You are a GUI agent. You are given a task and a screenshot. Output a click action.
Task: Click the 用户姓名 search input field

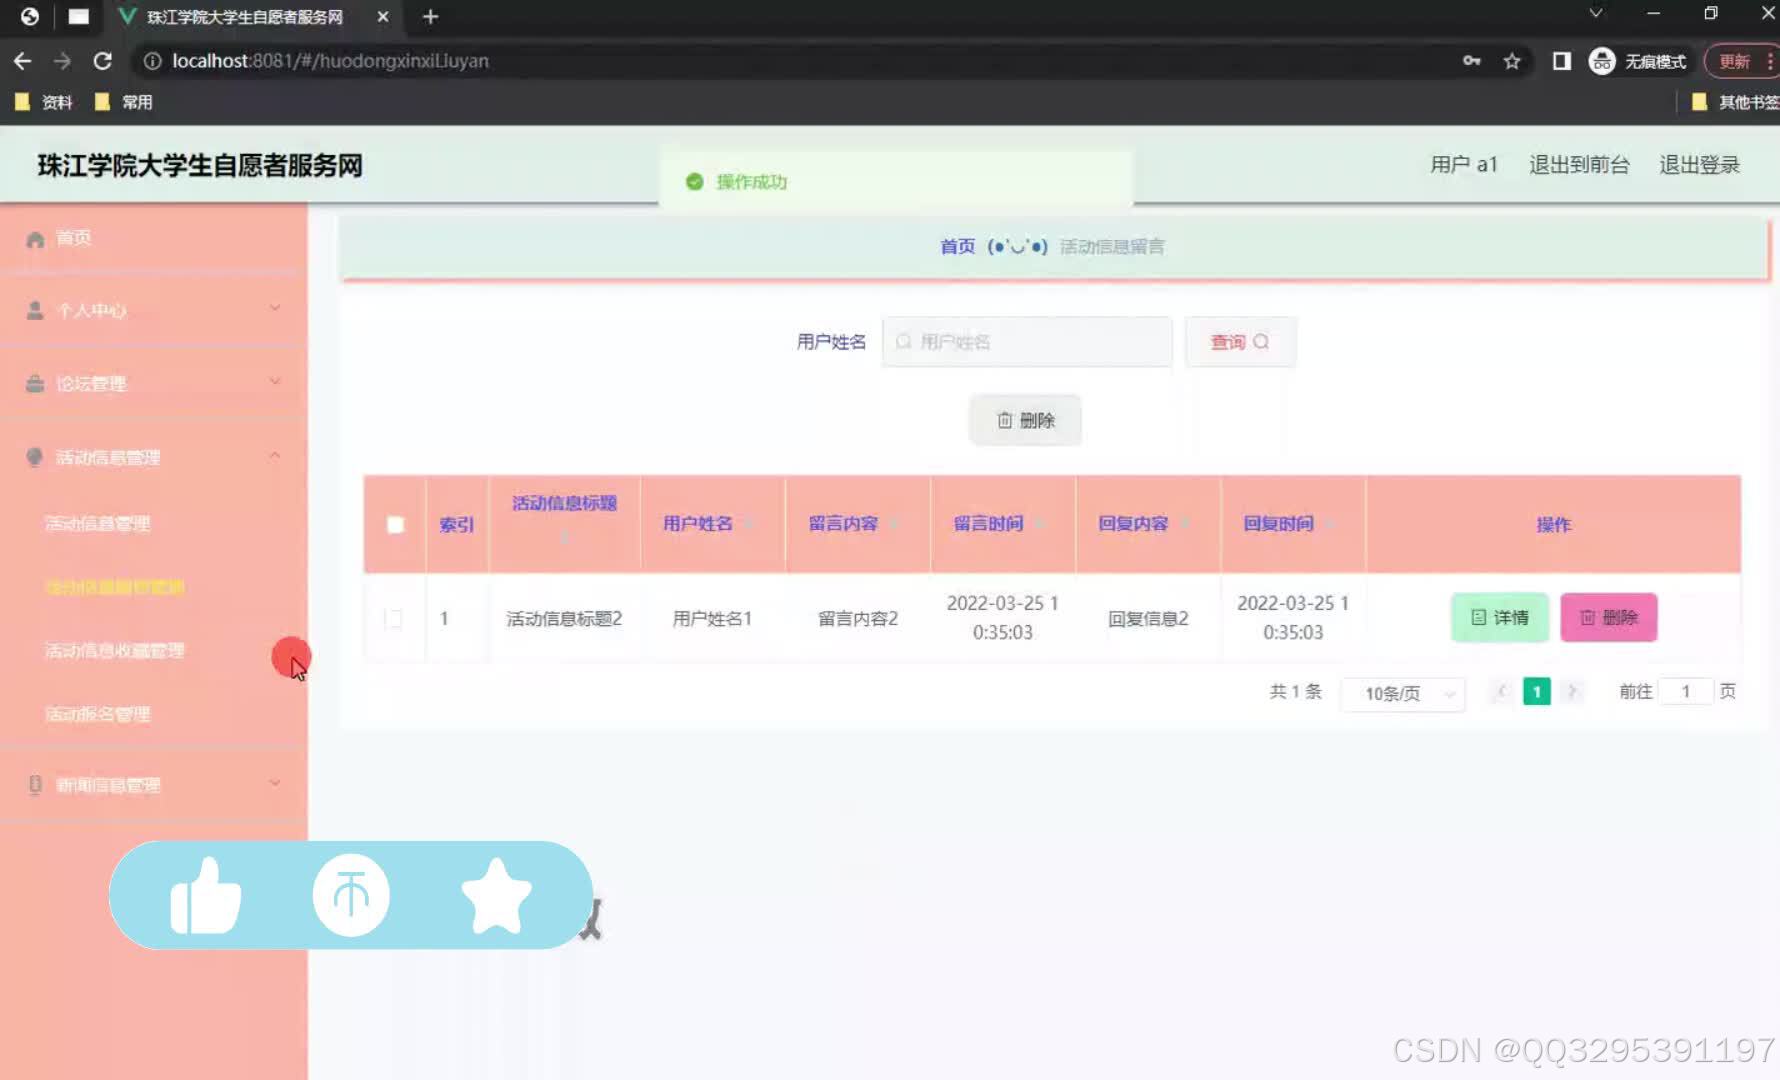tap(1027, 342)
